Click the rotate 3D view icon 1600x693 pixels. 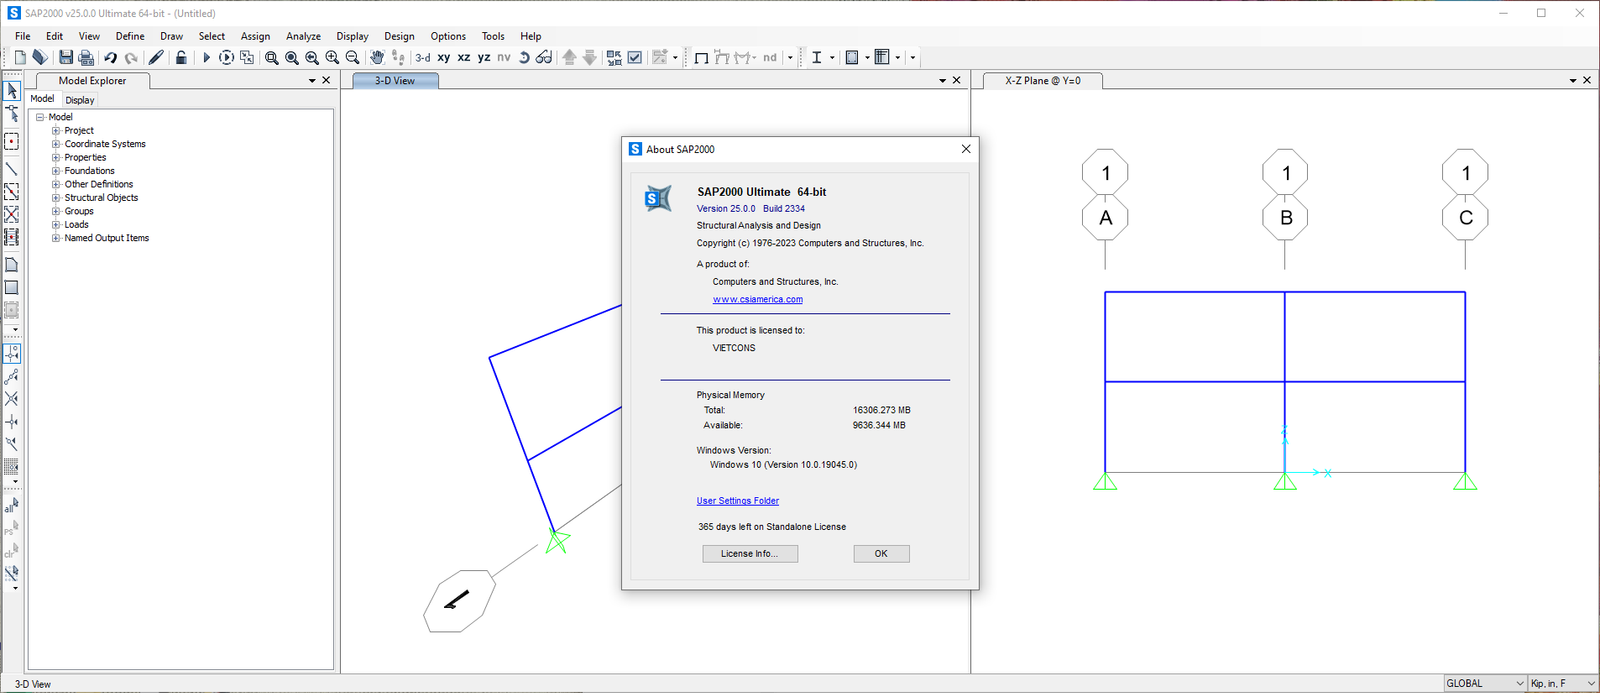click(524, 58)
